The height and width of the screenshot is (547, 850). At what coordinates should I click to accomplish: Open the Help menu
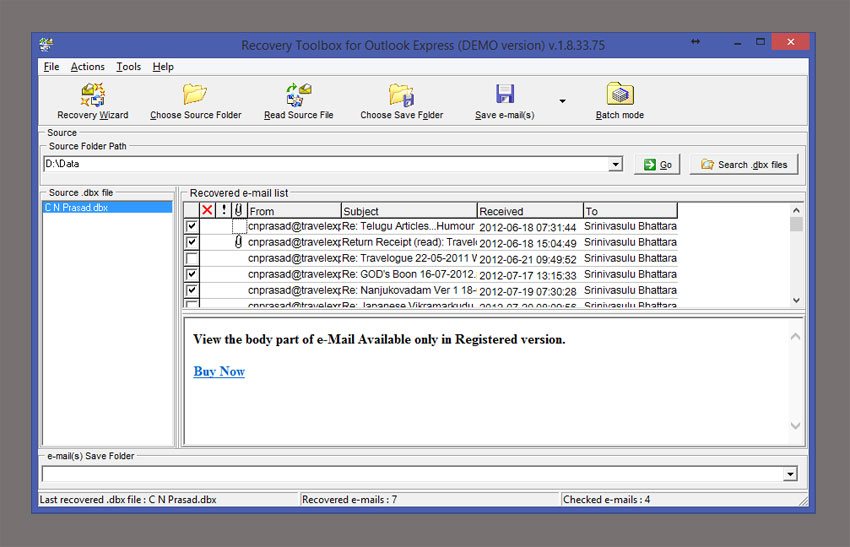click(163, 67)
